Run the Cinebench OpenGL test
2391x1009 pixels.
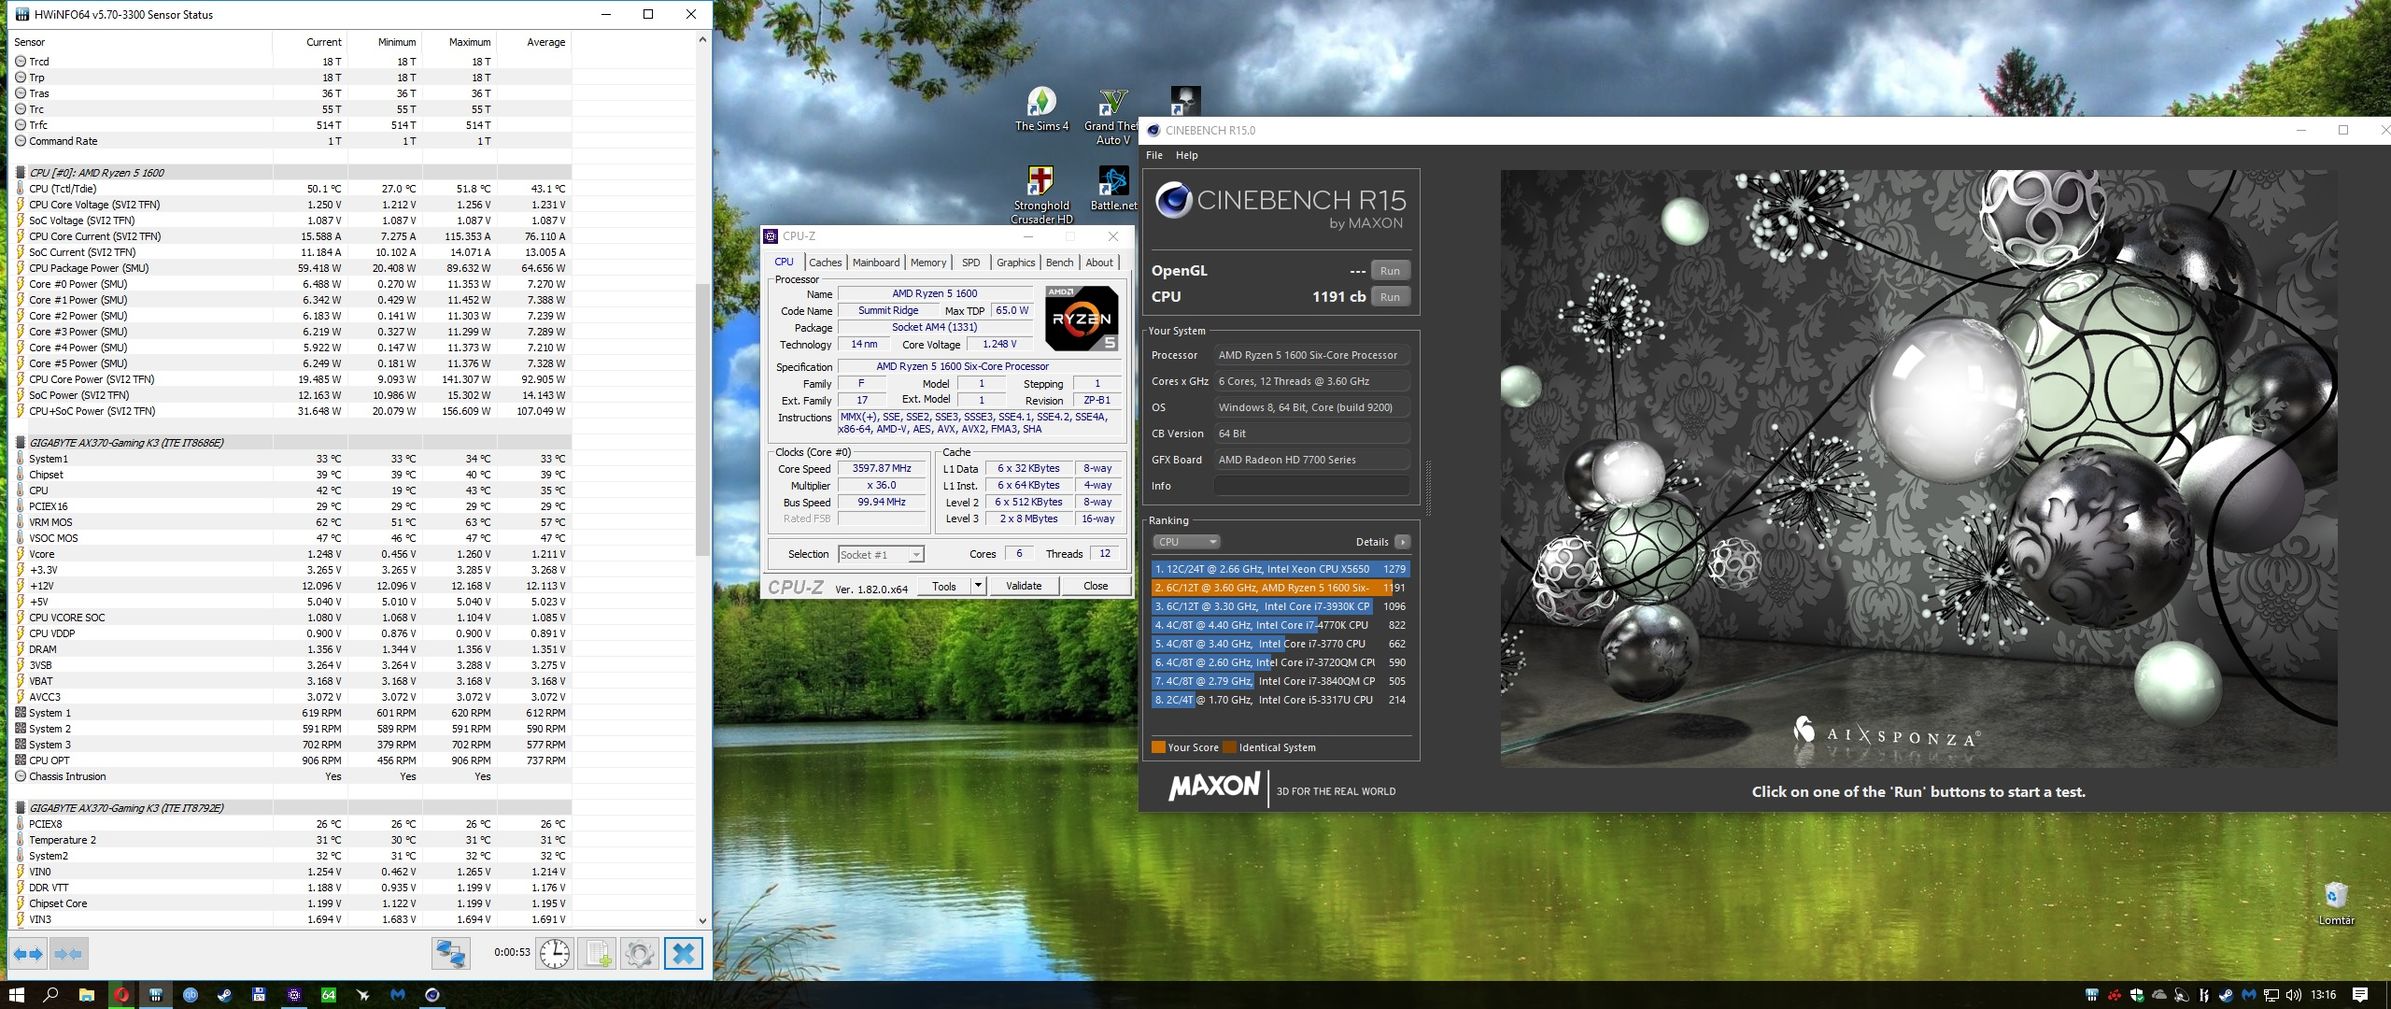pyautogui.click(x=1390, y=271)
